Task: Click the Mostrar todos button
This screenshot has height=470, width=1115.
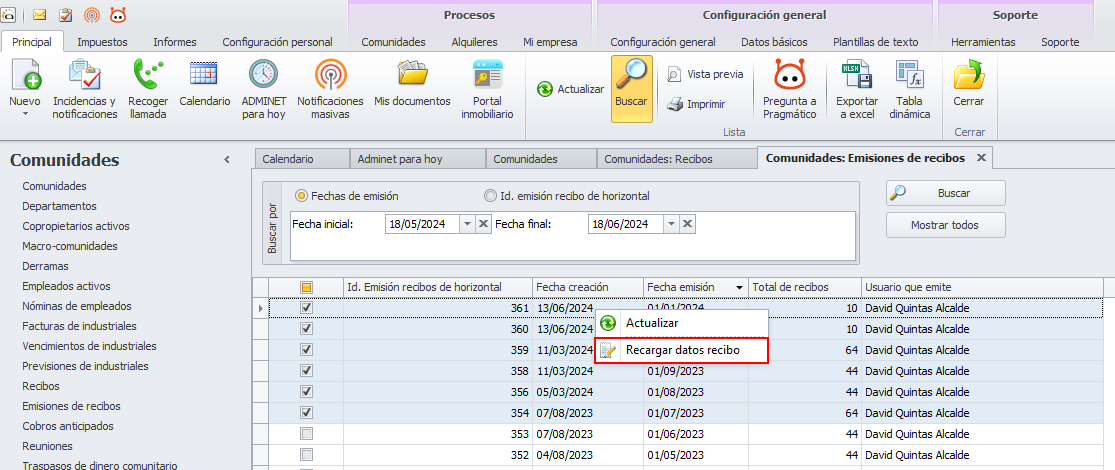Action: point(945,225)
